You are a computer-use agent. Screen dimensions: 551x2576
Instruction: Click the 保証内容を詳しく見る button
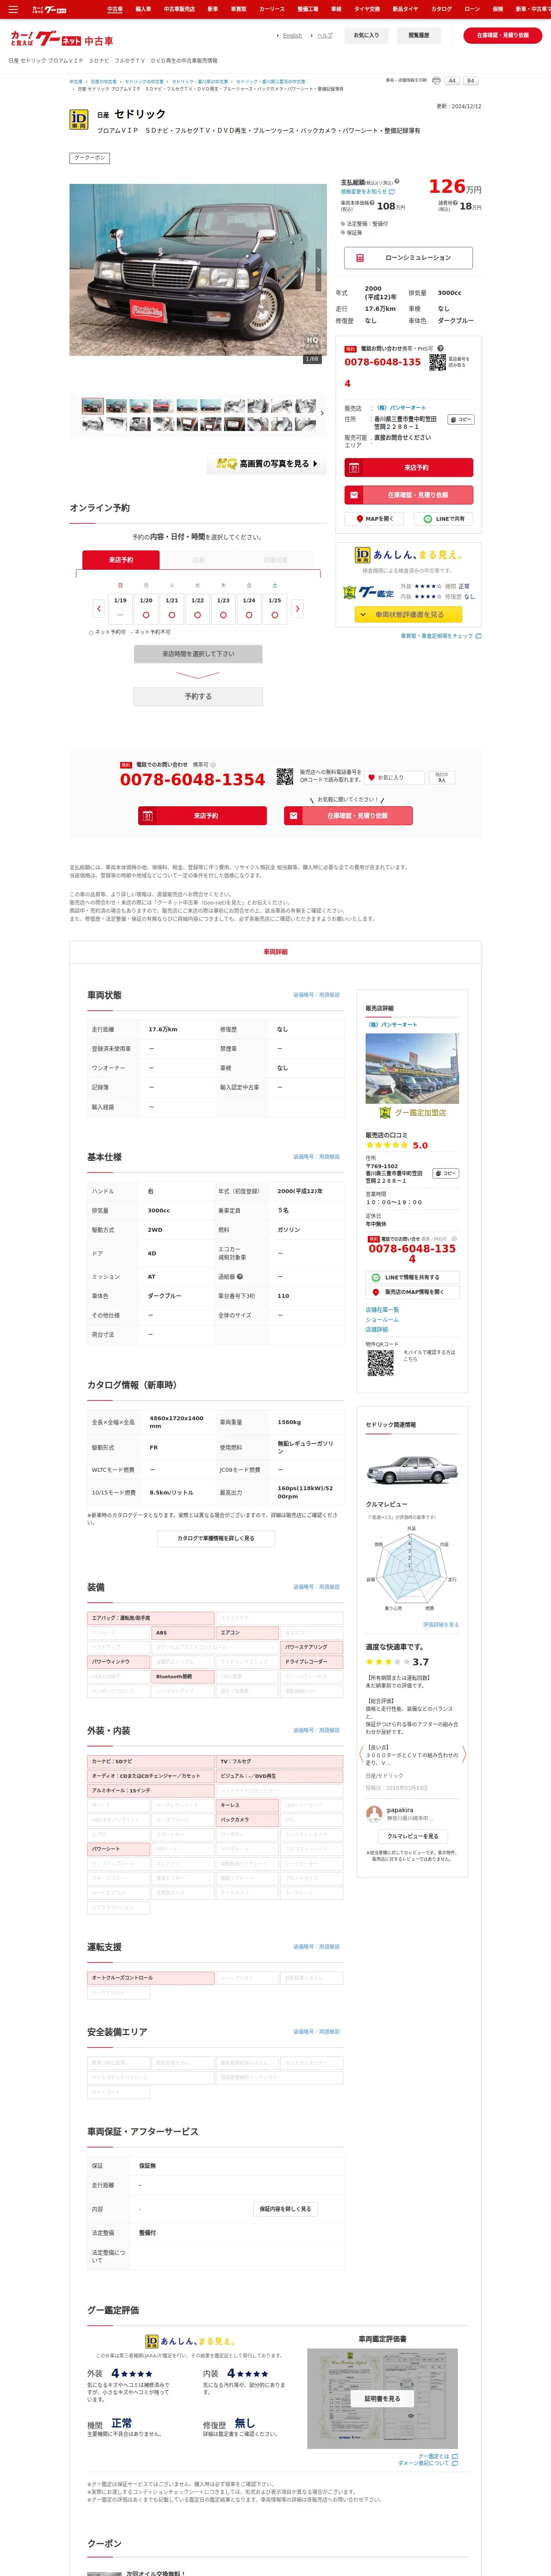coord(285,2208)
